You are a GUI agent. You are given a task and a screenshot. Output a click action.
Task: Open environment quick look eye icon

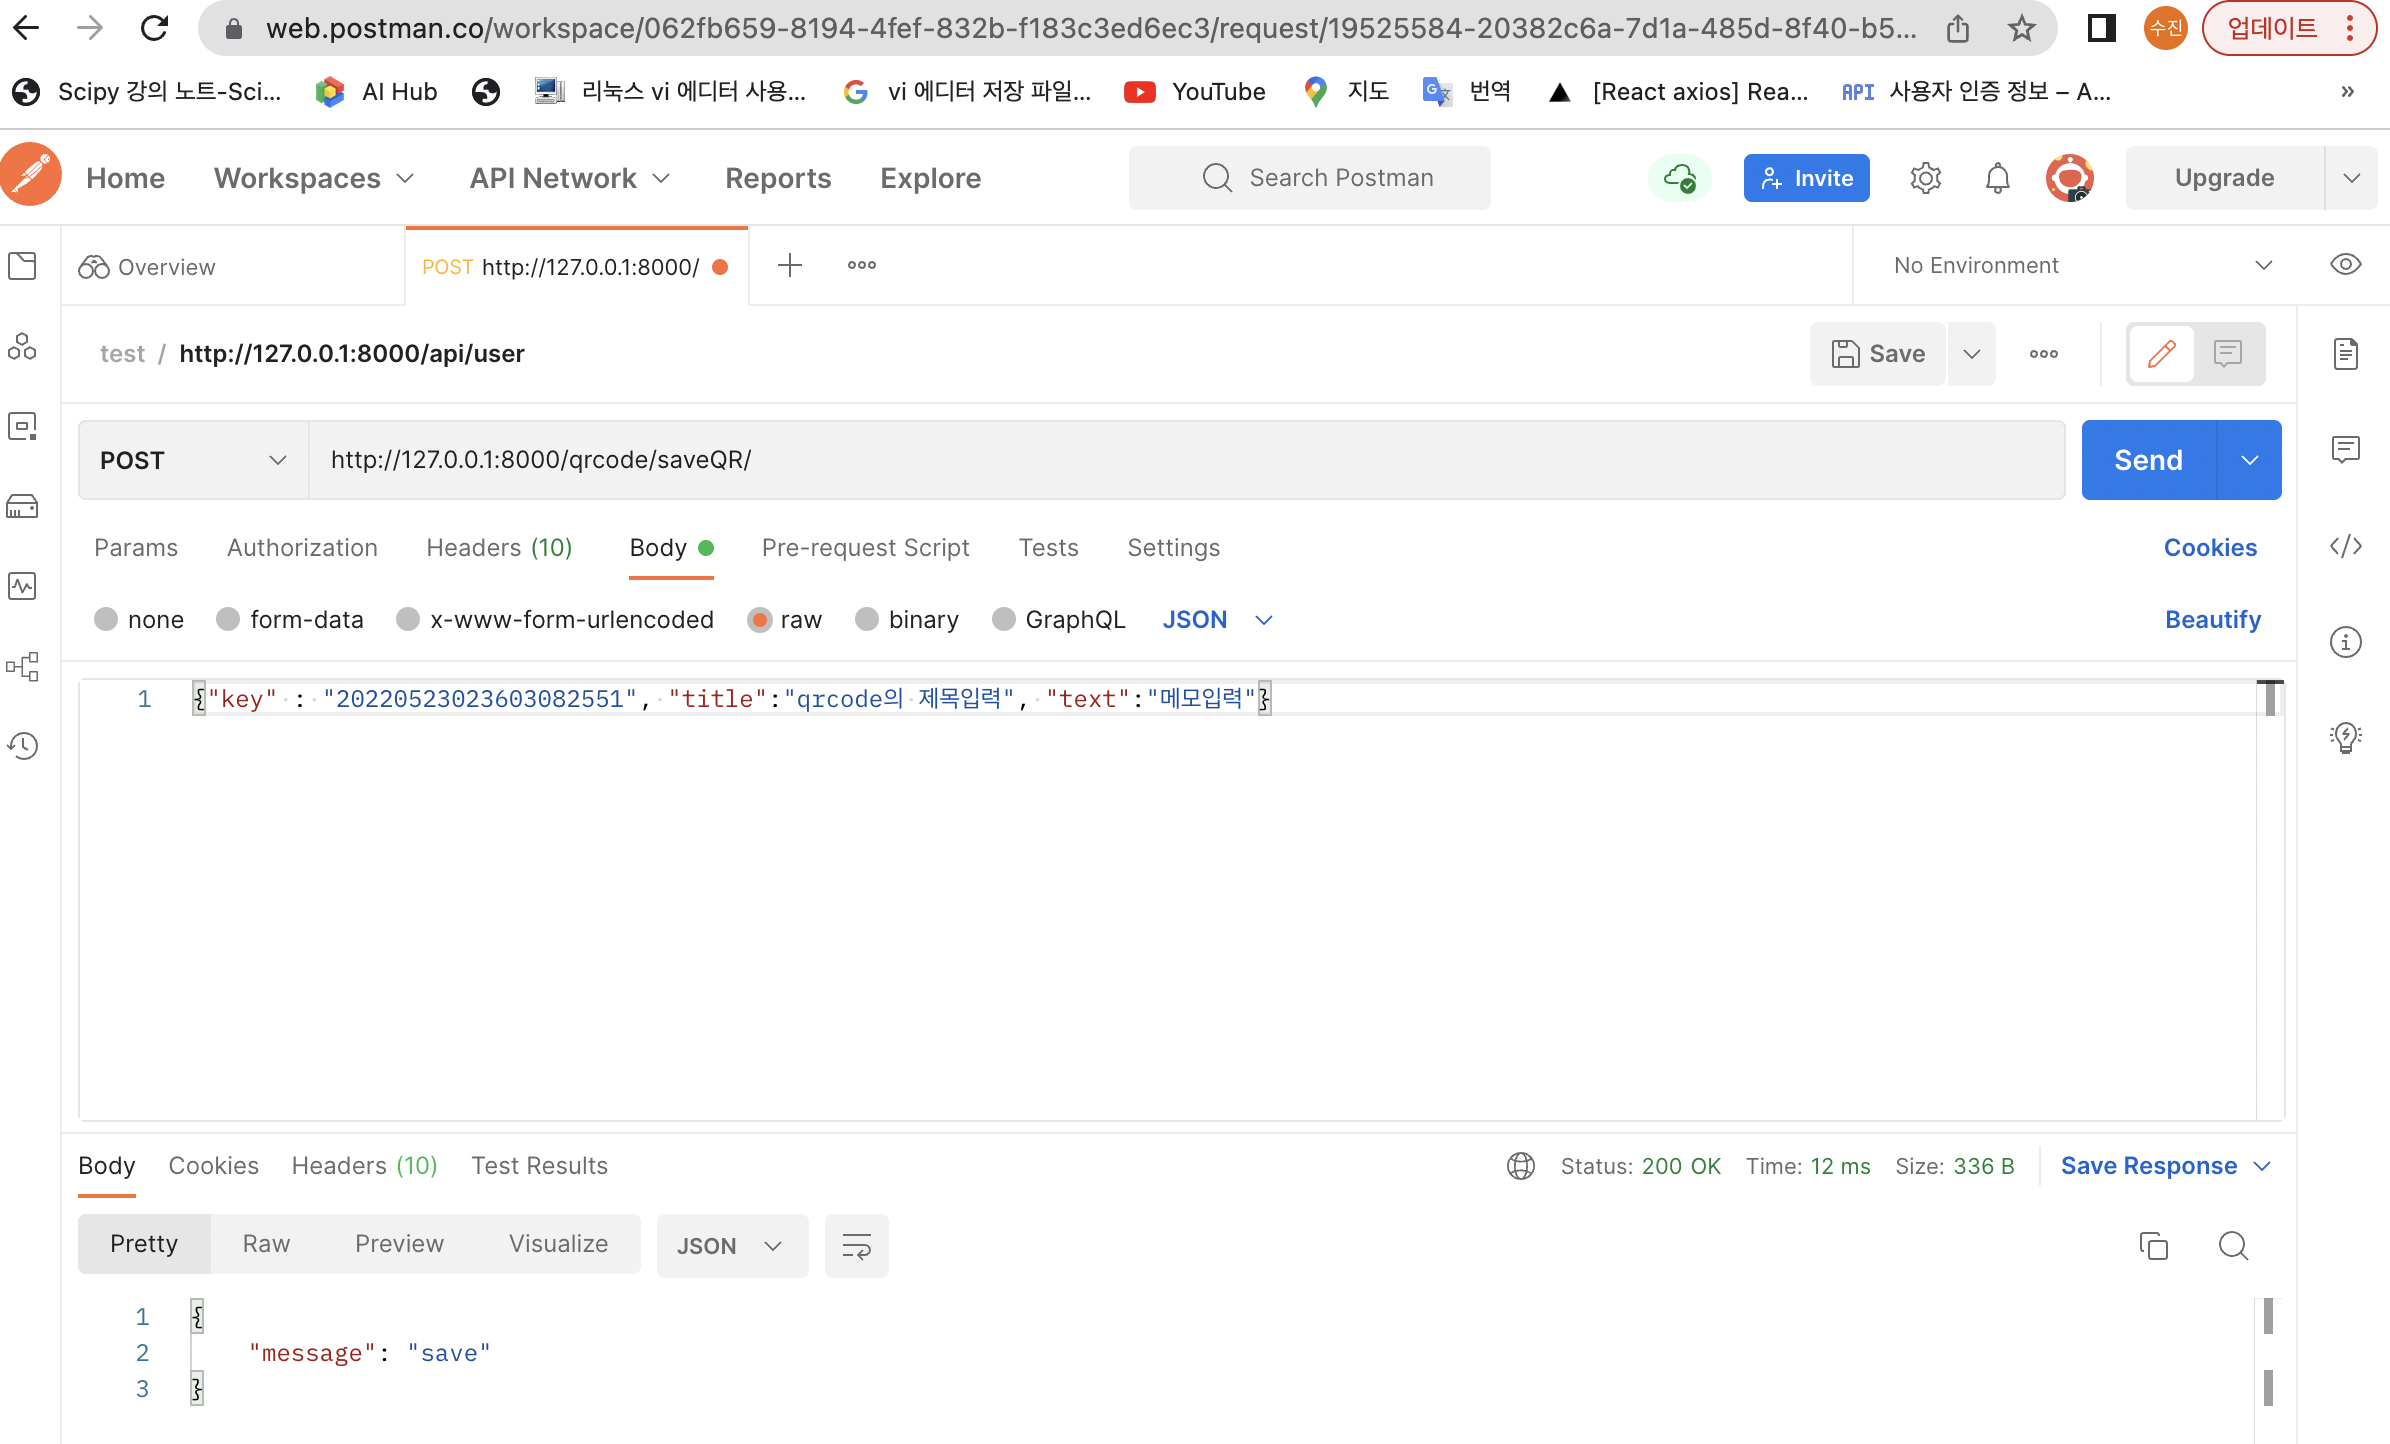click(2345, 265)
